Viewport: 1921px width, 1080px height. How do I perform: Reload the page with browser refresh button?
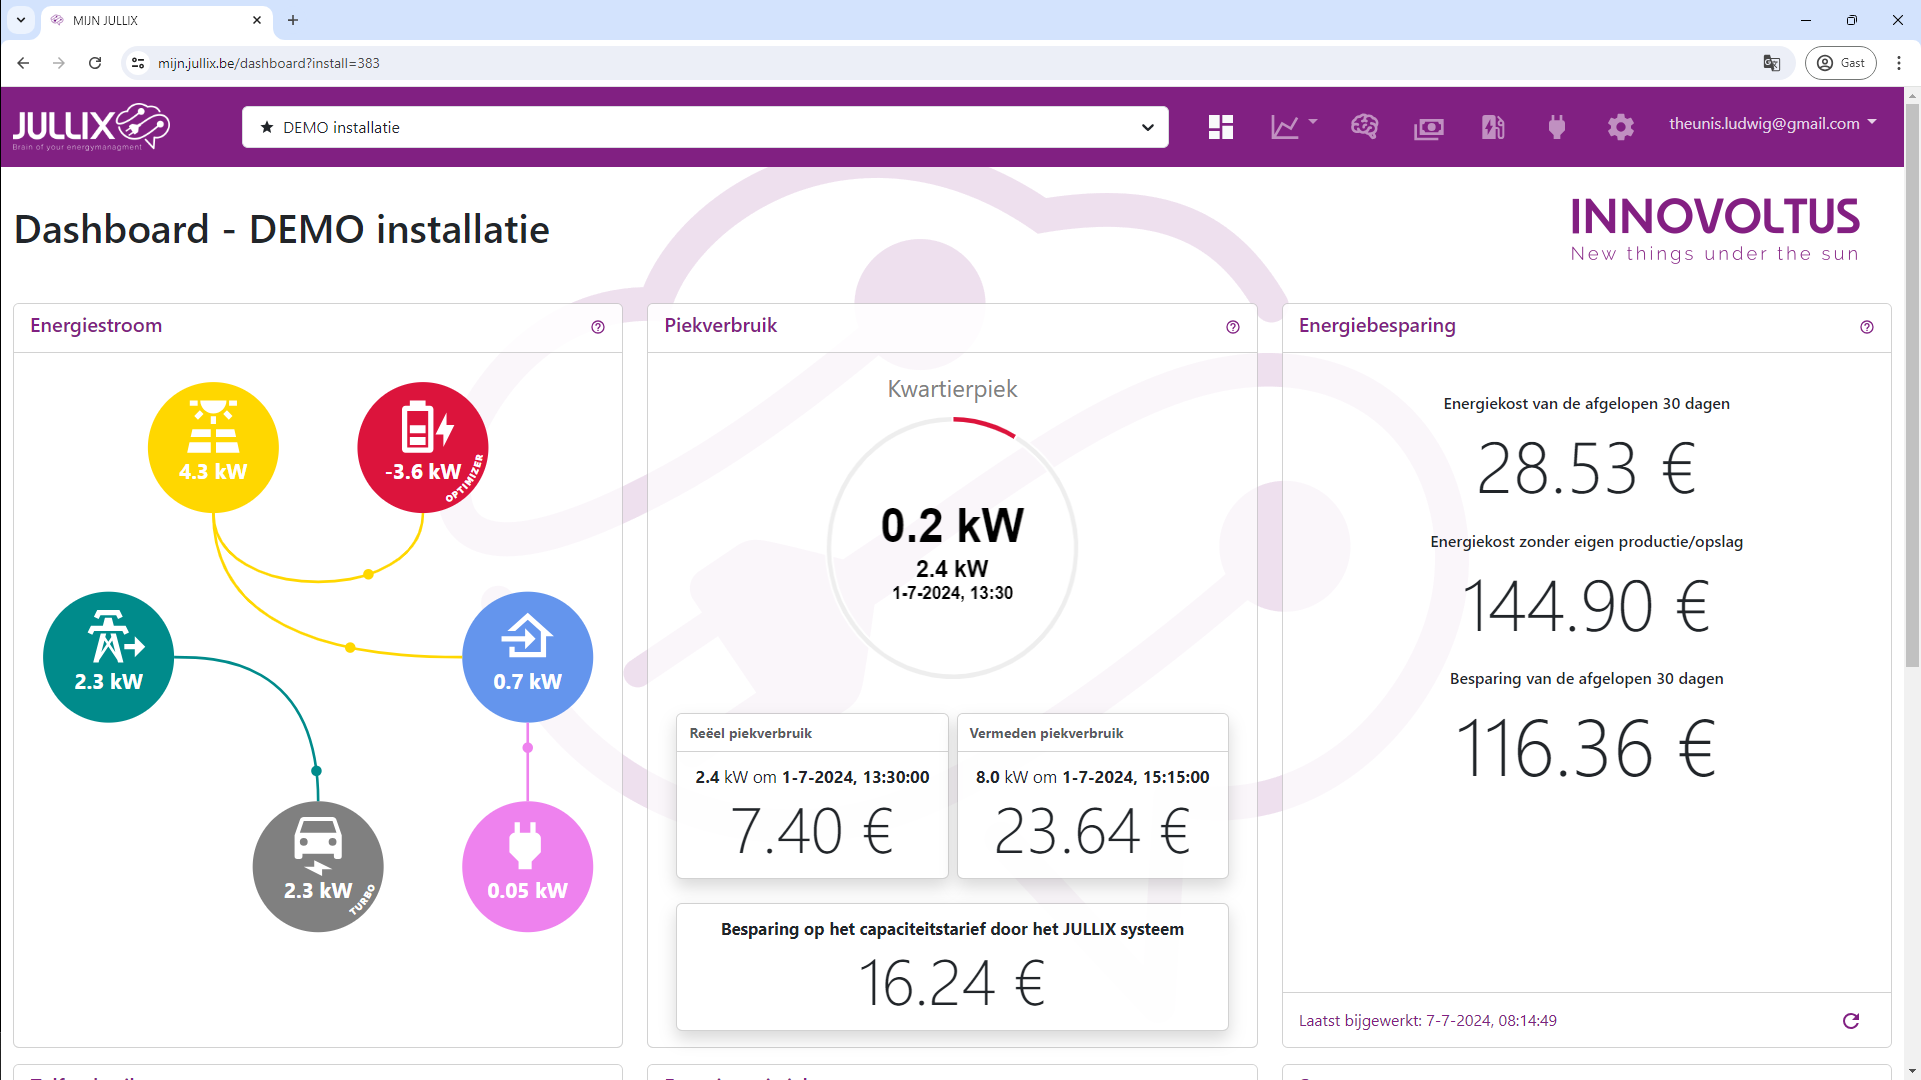point(95,63)
